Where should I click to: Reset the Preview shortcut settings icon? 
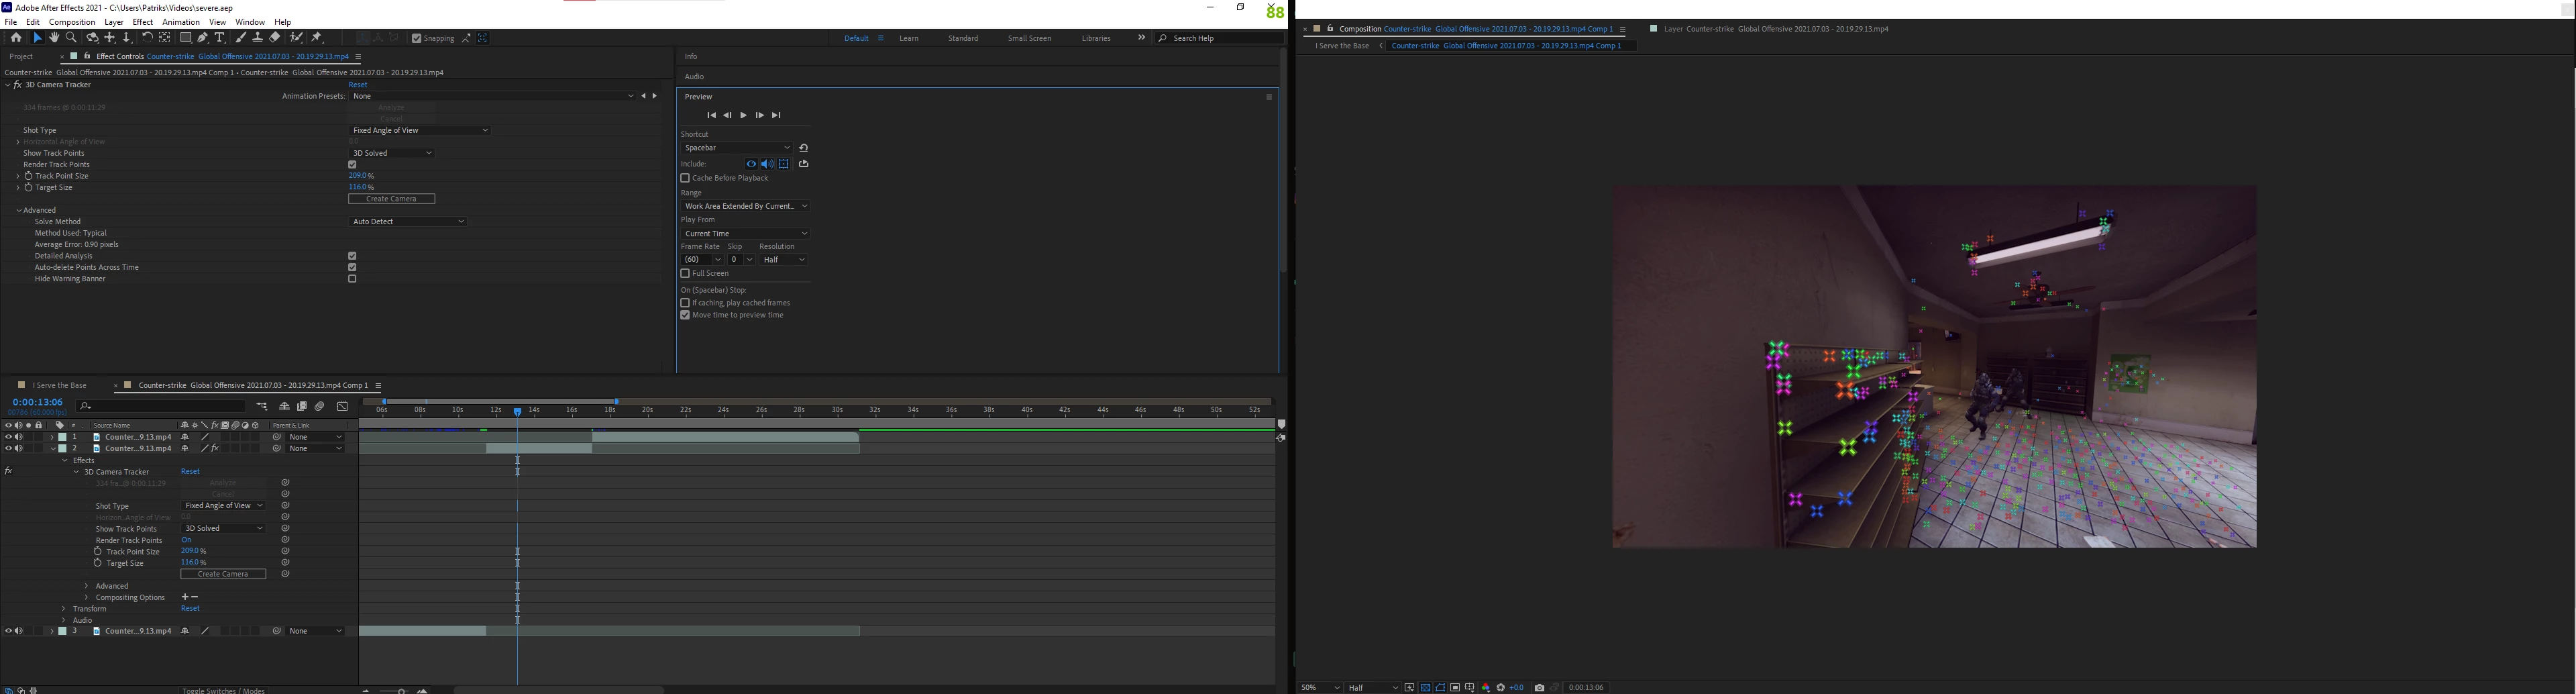(x=804, y=148)
